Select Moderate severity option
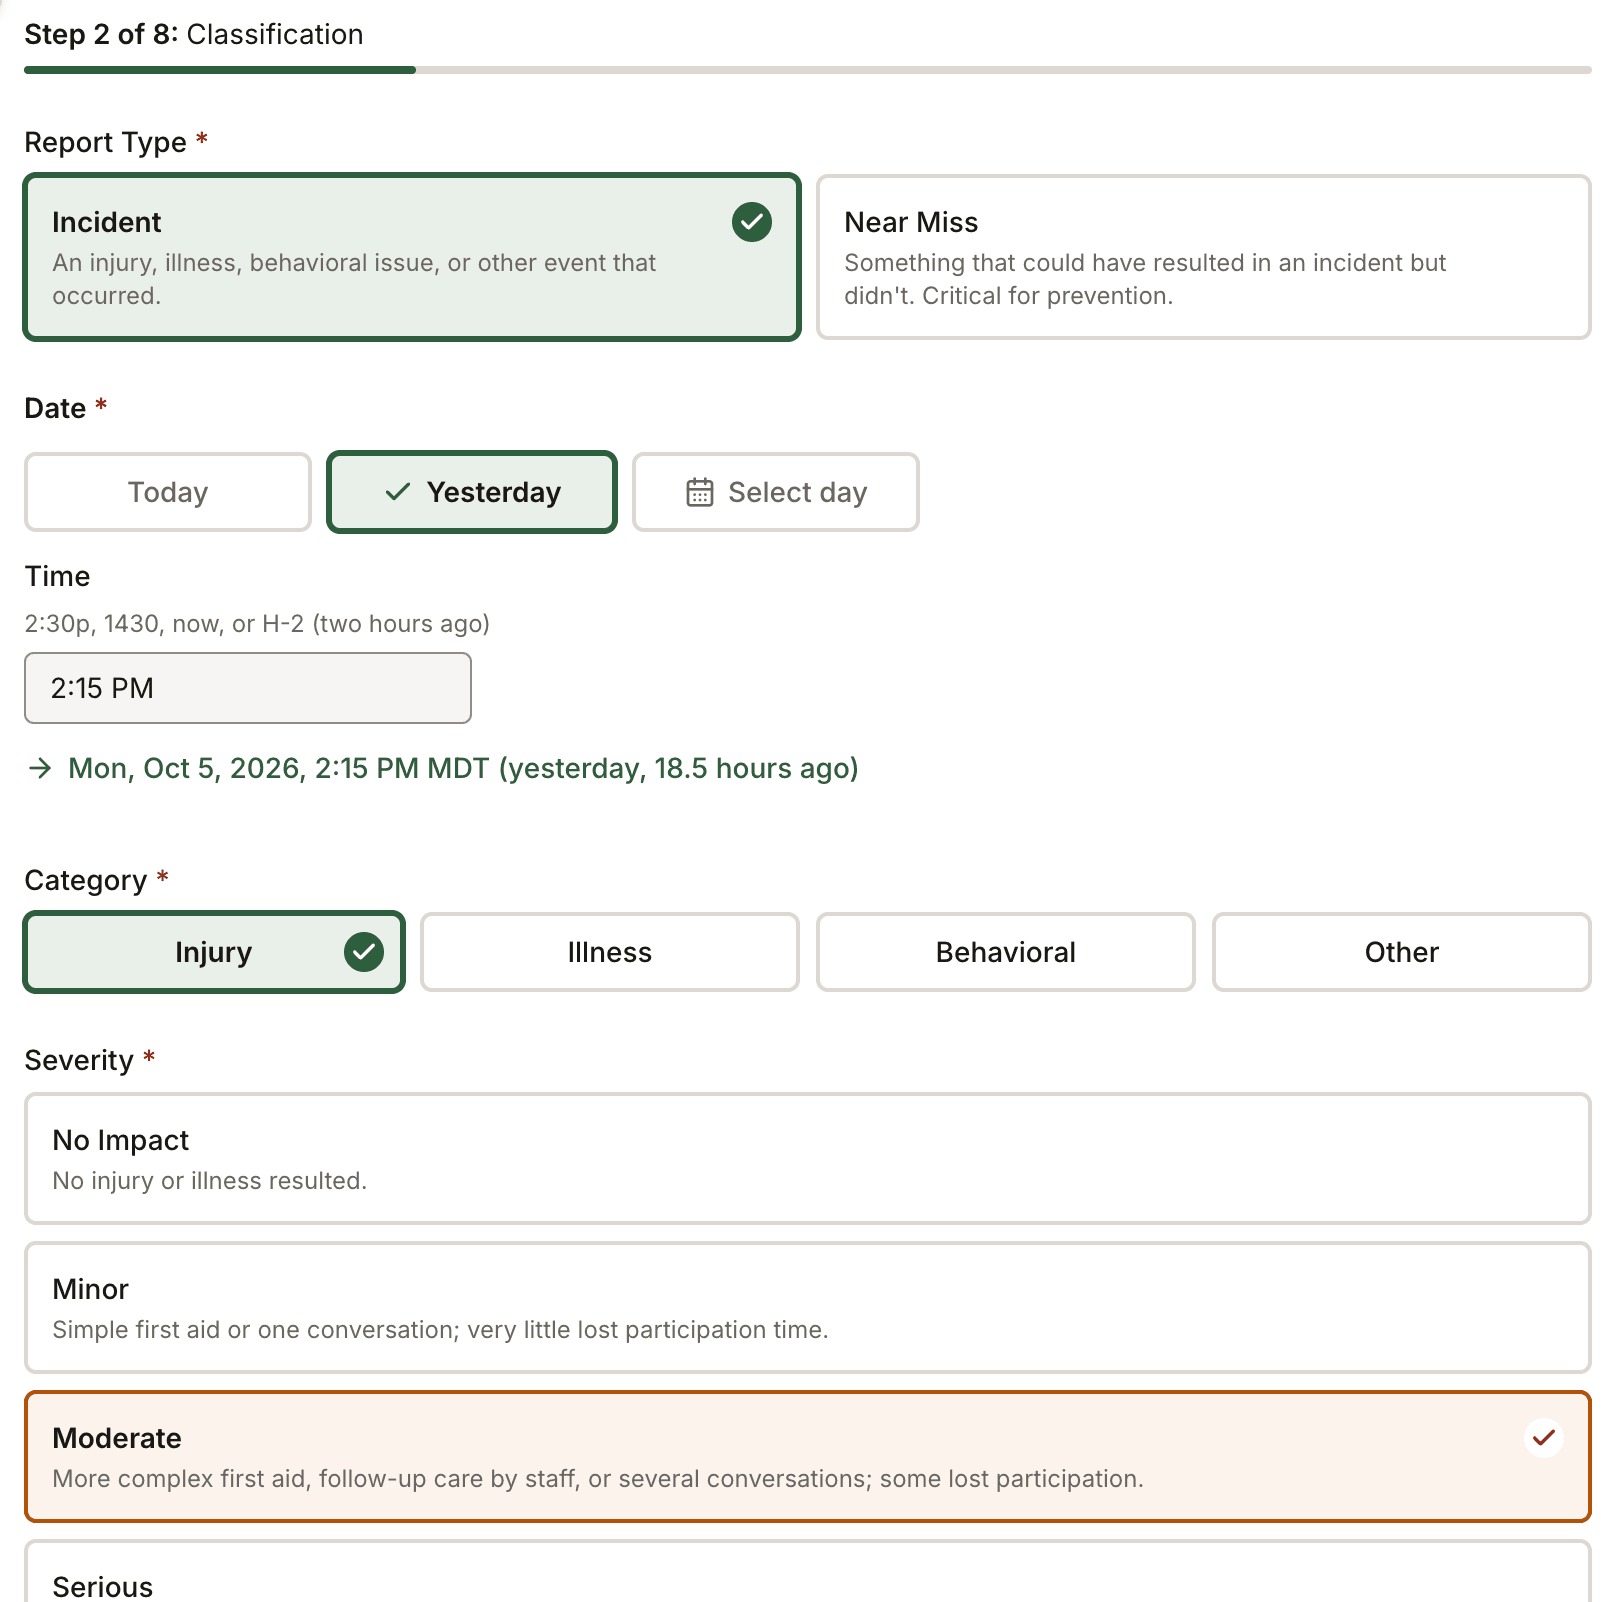The height and width of the screenshot is (1602, 1620). click(x=808, y=1456)
